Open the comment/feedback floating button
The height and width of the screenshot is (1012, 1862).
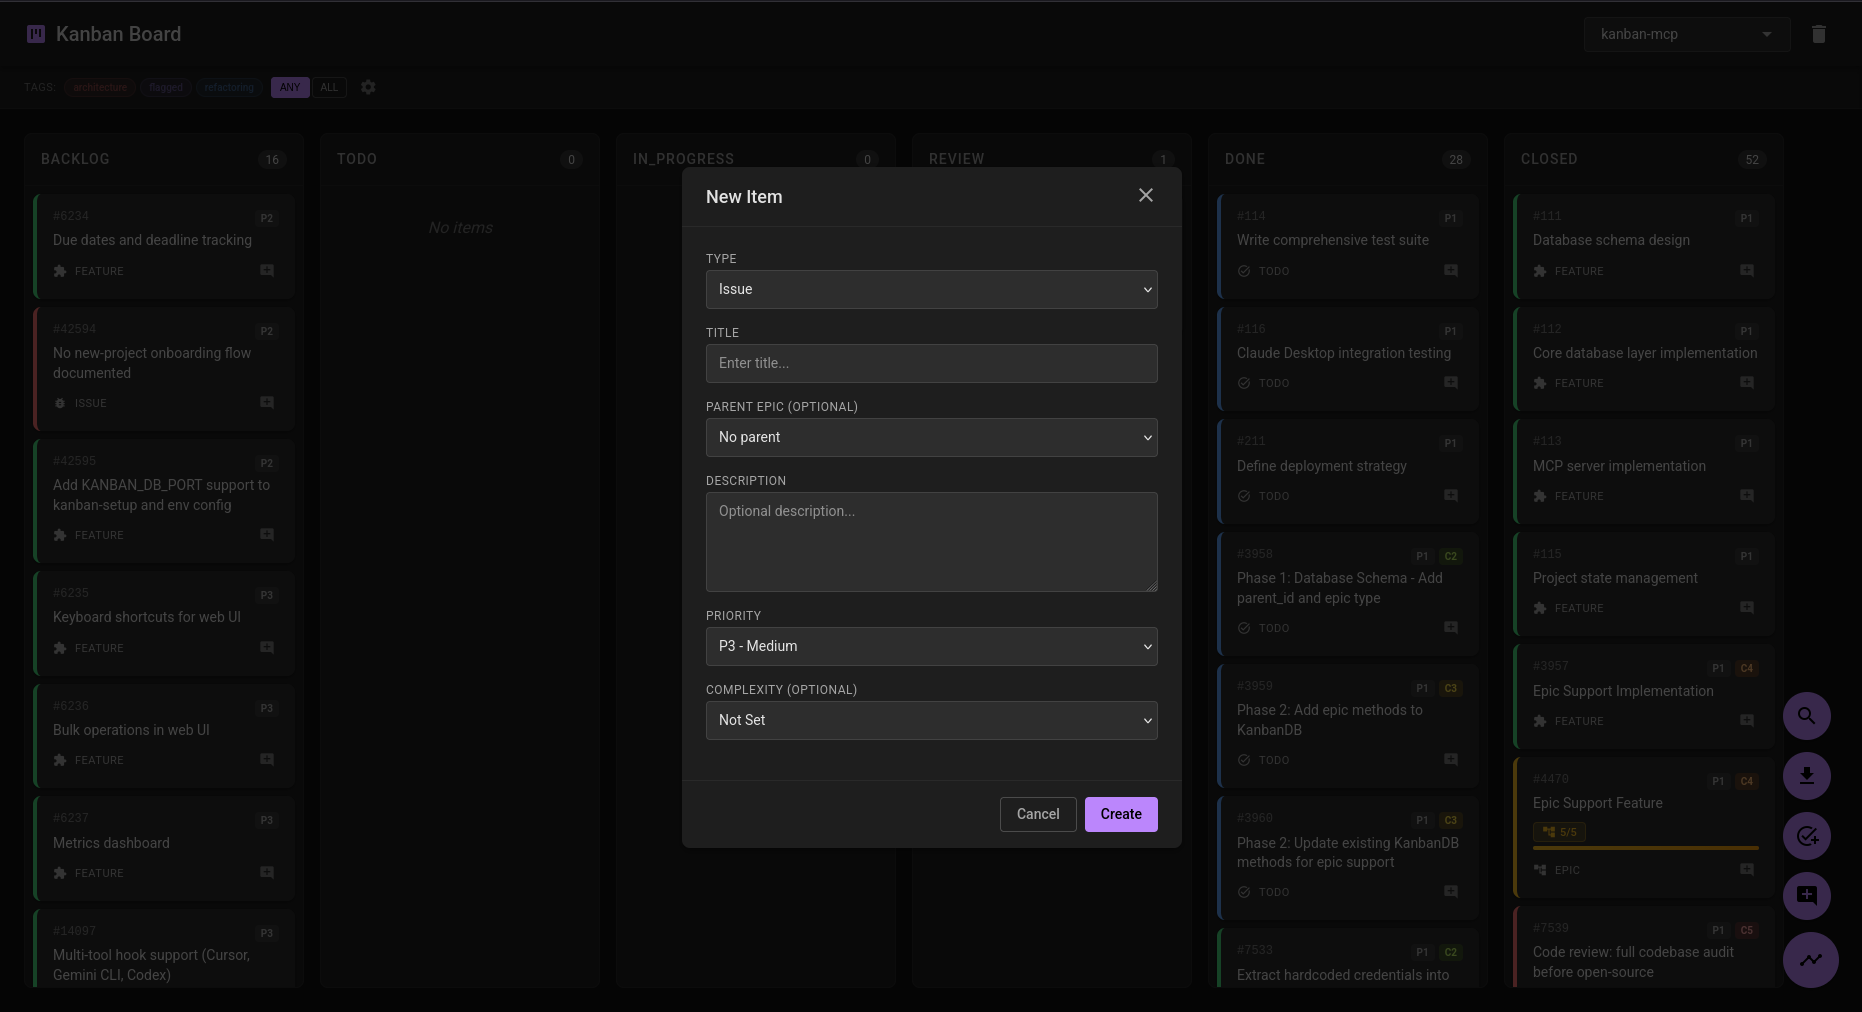click(1807, 896)
